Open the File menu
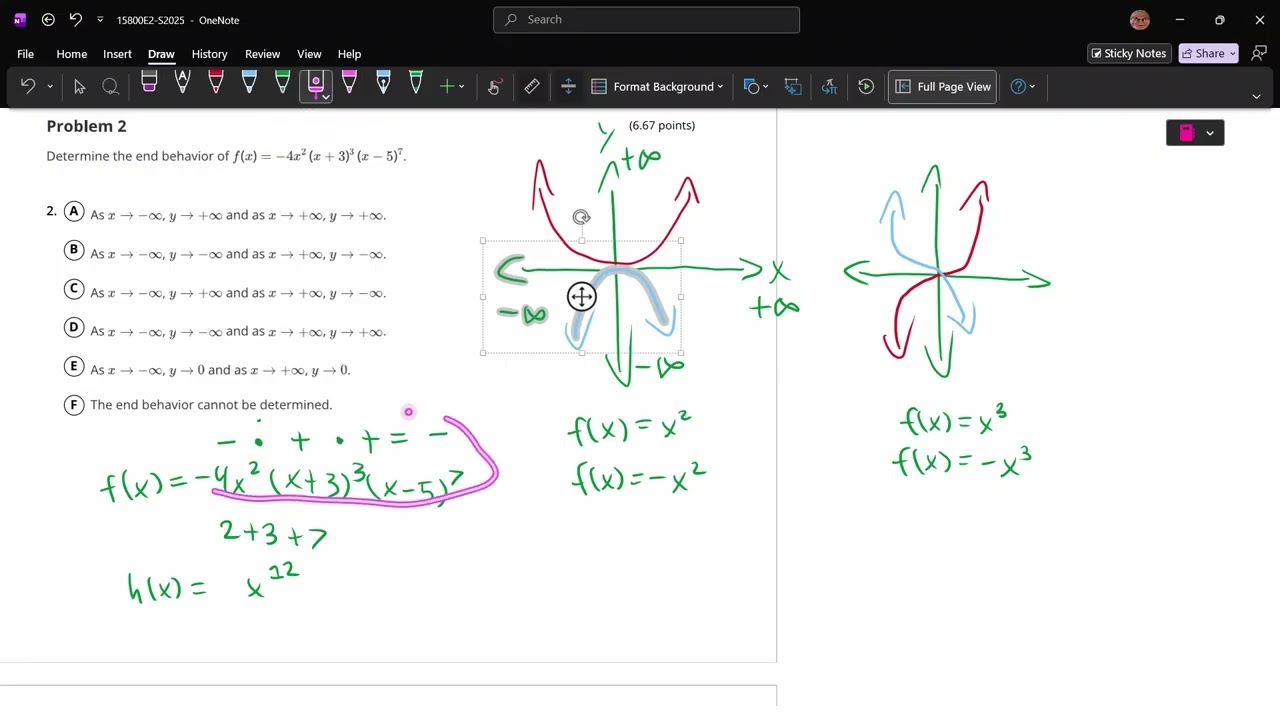 (25, 54)
